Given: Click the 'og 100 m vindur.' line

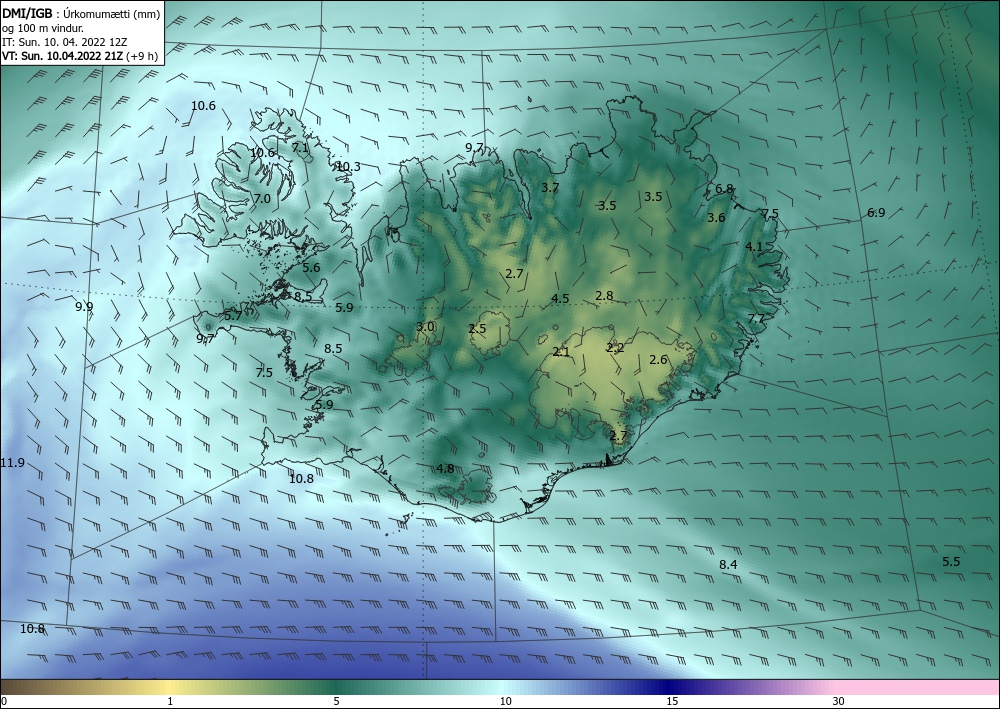Looking at the screenshot, I should pyautogui.click(x=43, y=28).
